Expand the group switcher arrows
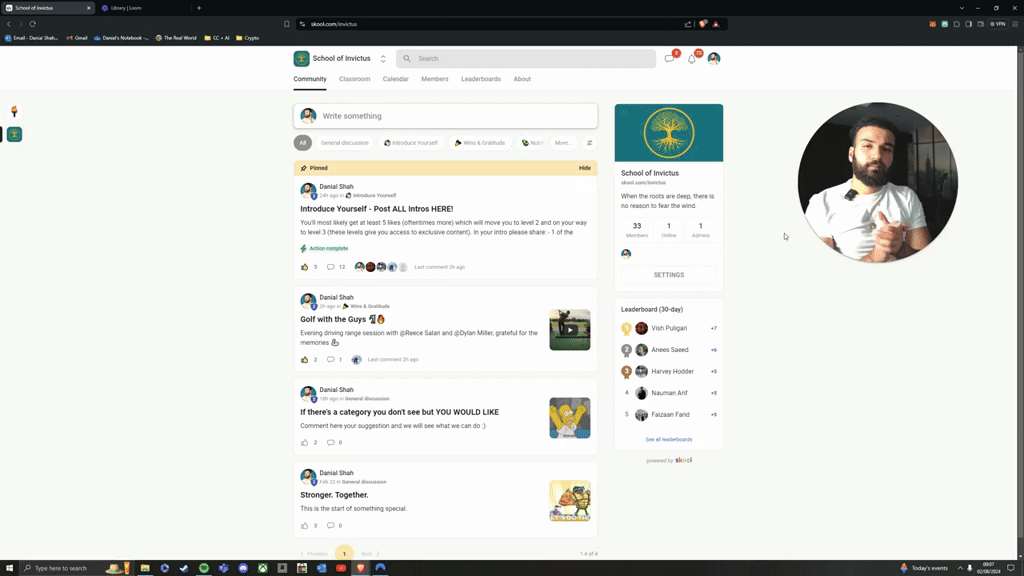The image size is (1024, 576). 383,59
